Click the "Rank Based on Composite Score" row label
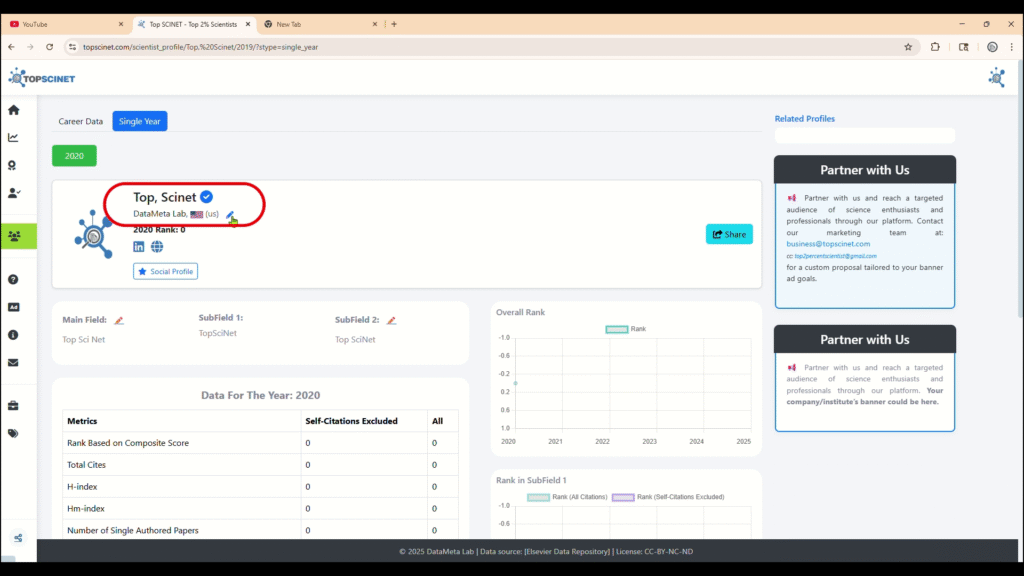The image size is (1024, 576). (128, 443)
